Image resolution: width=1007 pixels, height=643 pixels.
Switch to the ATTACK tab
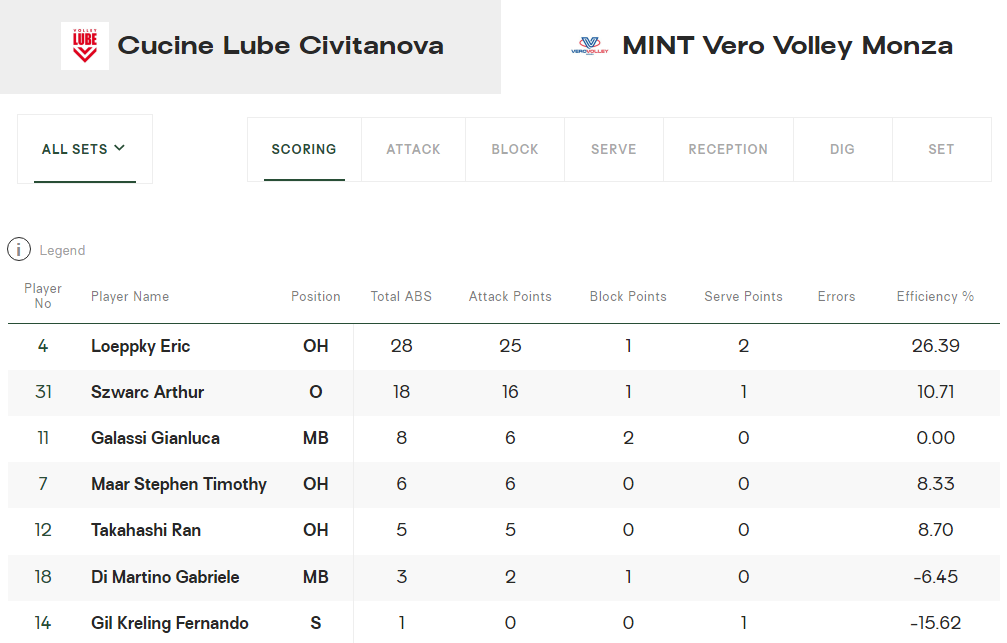point(414,149)
